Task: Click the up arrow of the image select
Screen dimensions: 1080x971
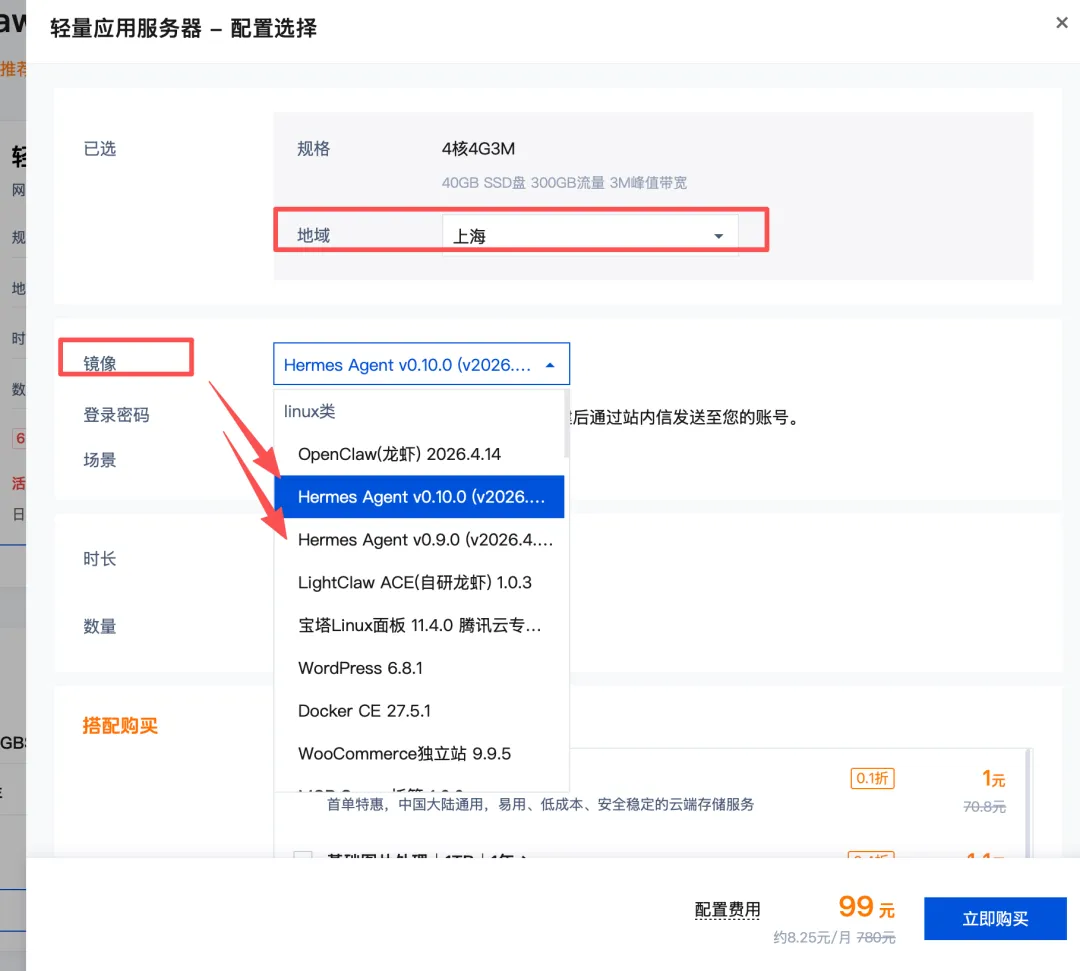Action: [550, 365]
